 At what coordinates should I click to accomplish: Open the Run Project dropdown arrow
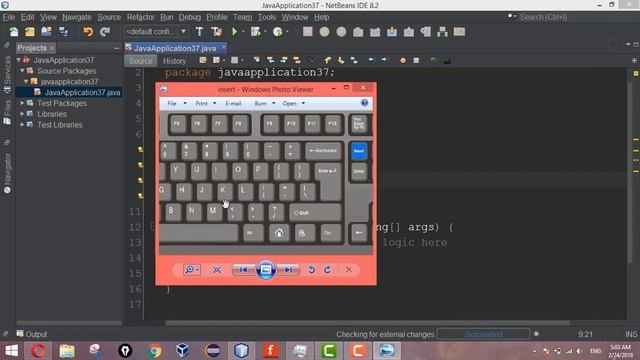243,32
